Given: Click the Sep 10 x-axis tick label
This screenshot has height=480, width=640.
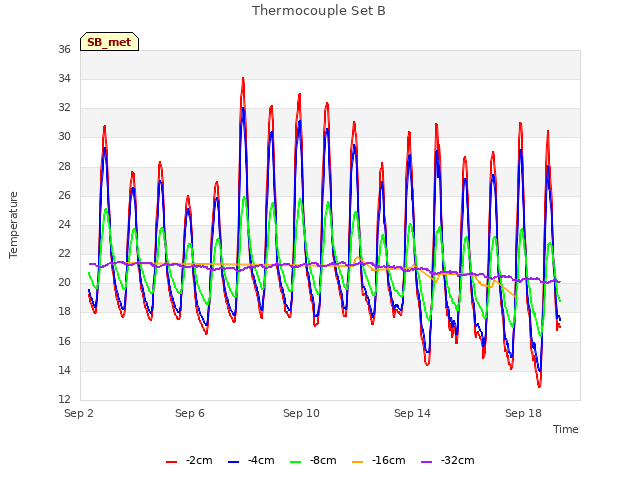Looking at the screenshot, I should coord(301,413).
